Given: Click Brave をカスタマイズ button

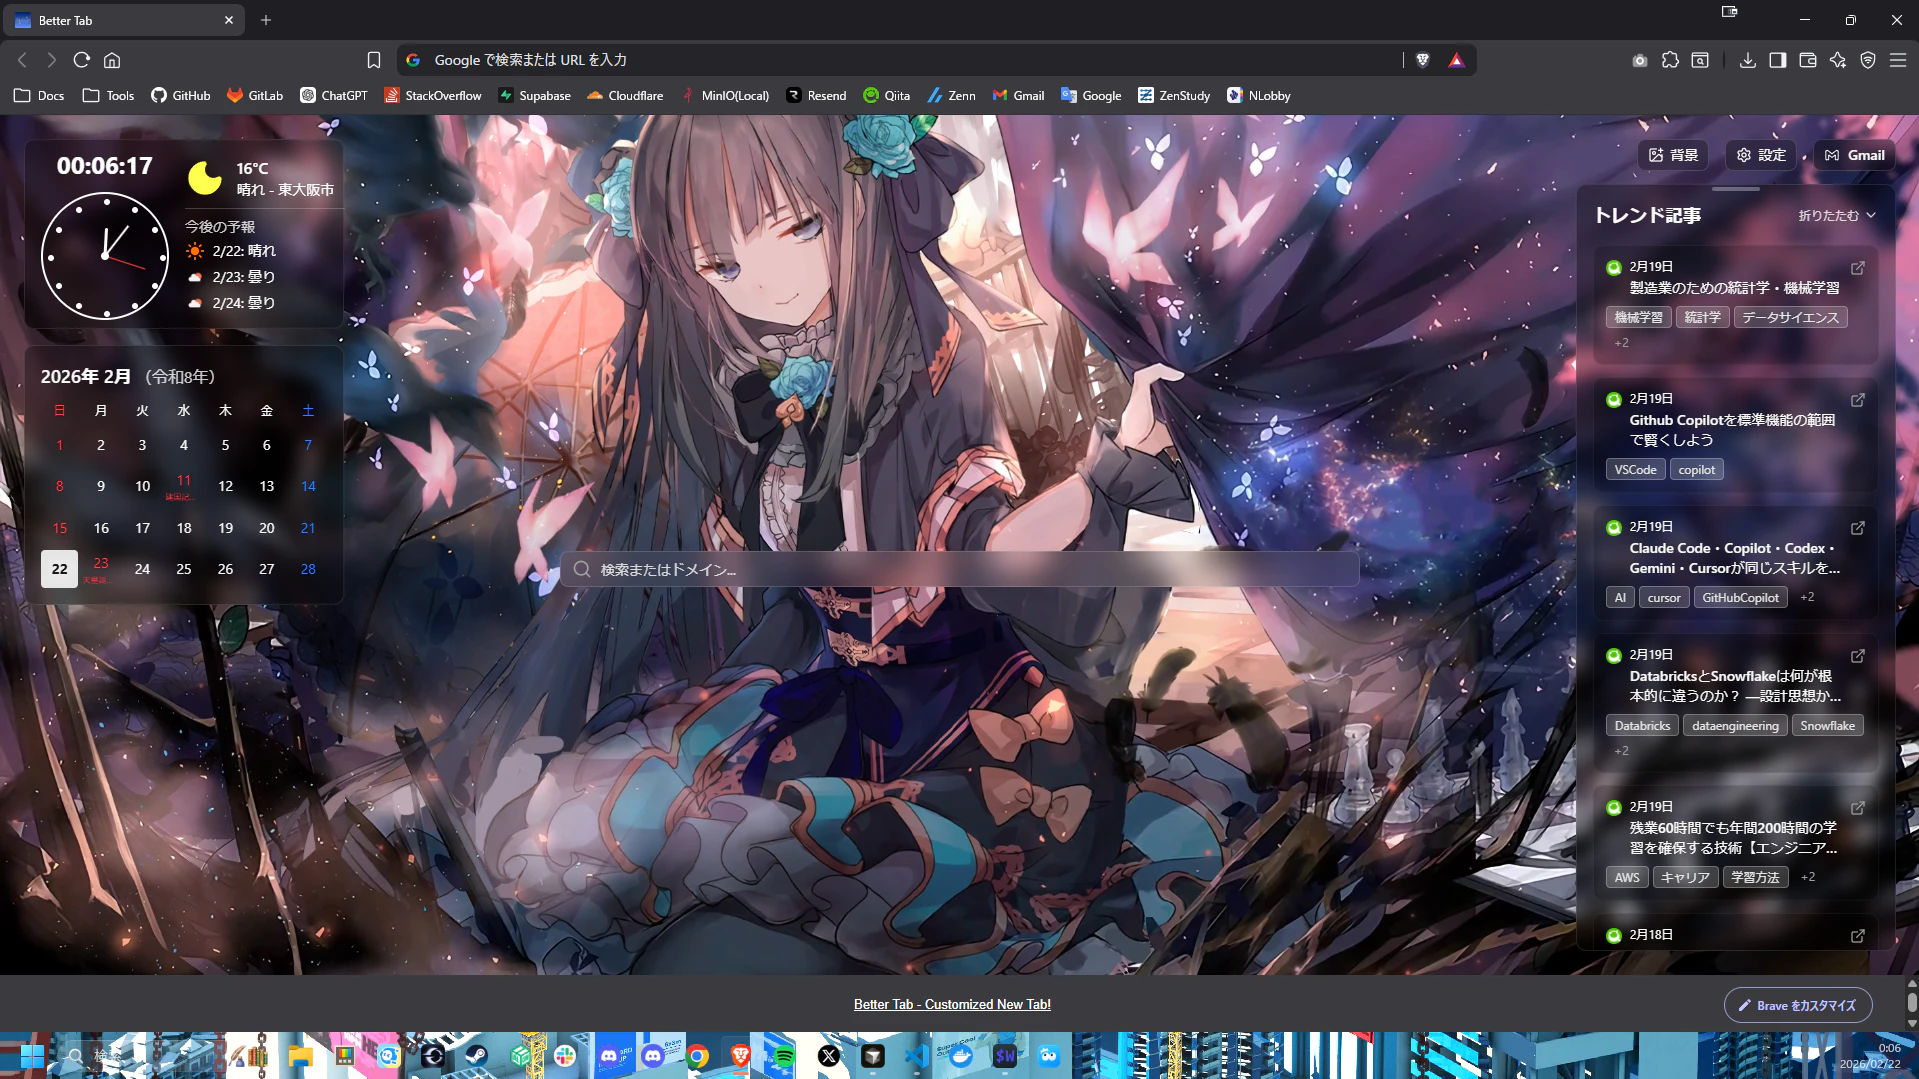Looking at the screenshot, I should pos(1798,1005).
